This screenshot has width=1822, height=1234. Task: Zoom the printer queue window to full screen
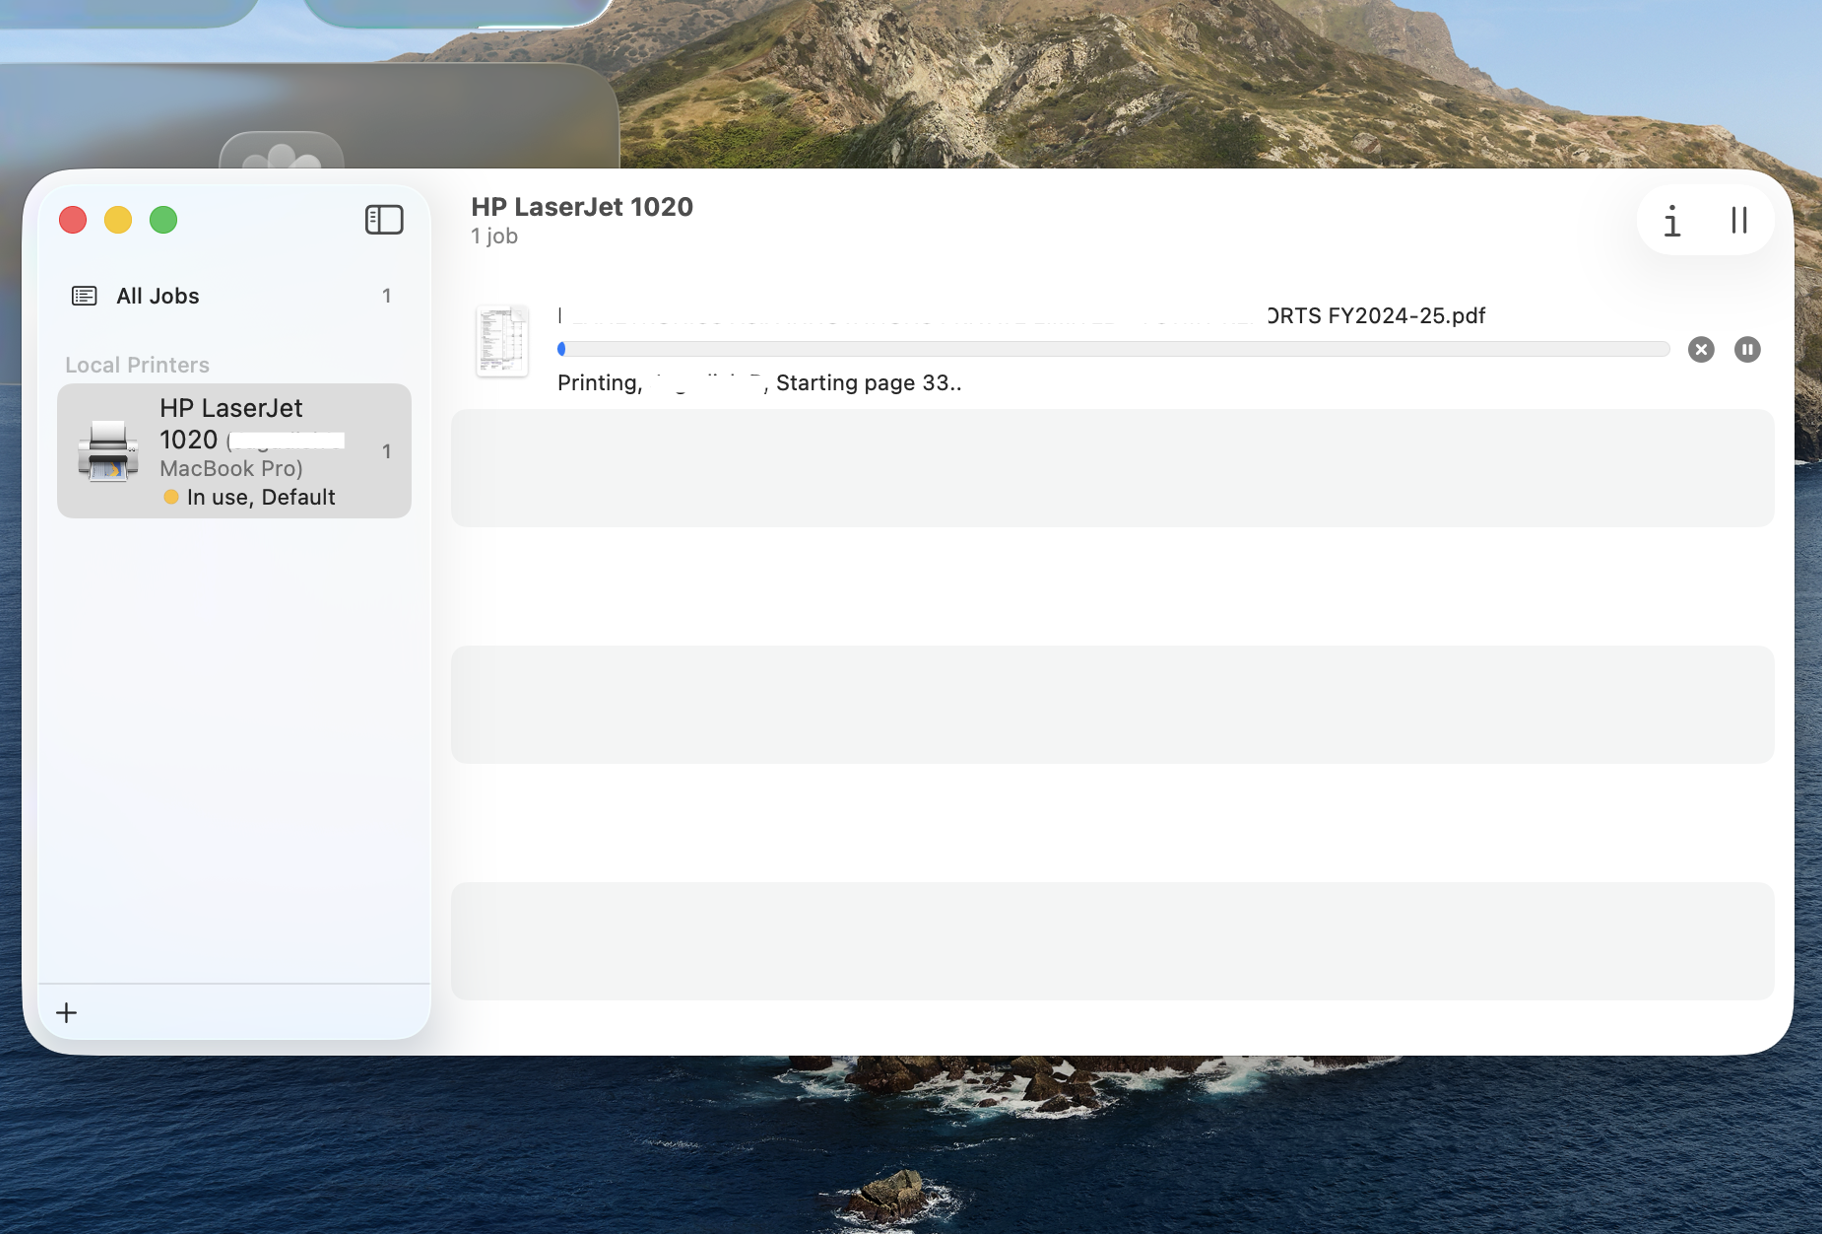163,220
